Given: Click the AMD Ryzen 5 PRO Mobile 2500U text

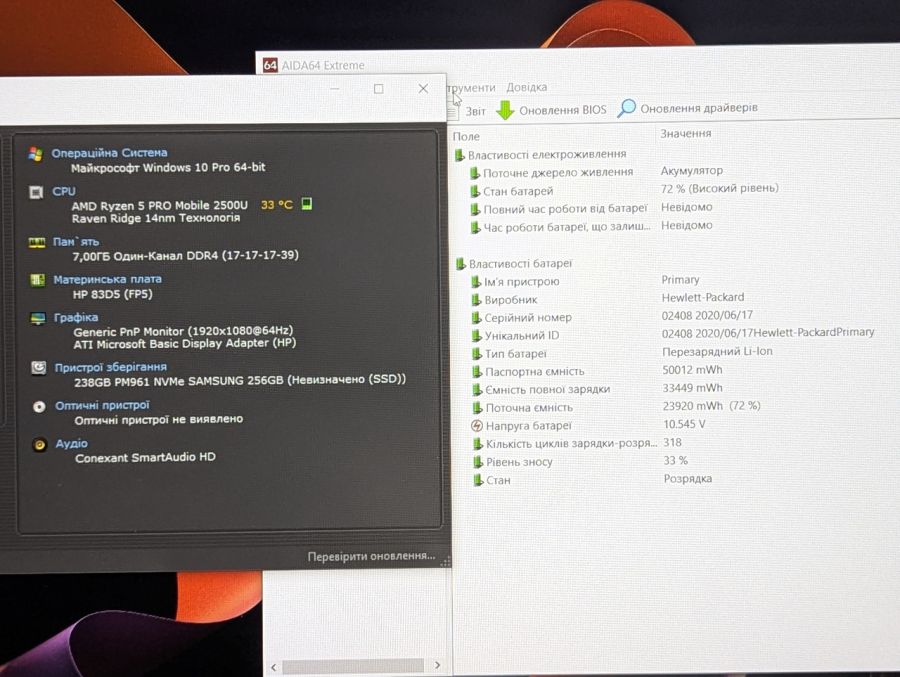Looking at the screenshot, I should 160,206.
